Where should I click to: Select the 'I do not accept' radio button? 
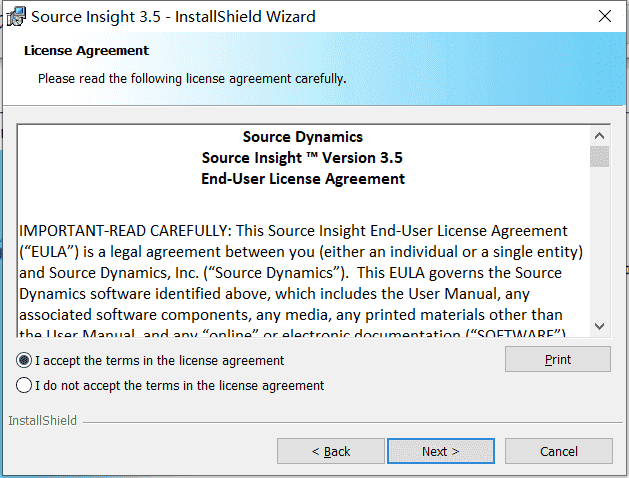point(24,385)
